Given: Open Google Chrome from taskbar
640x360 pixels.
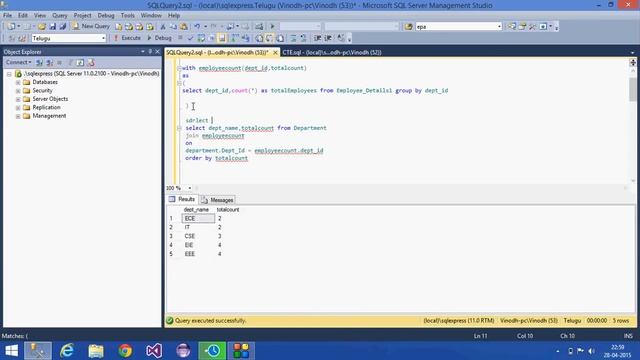Looking at the screenshot, I should click(x=125, y=351).
